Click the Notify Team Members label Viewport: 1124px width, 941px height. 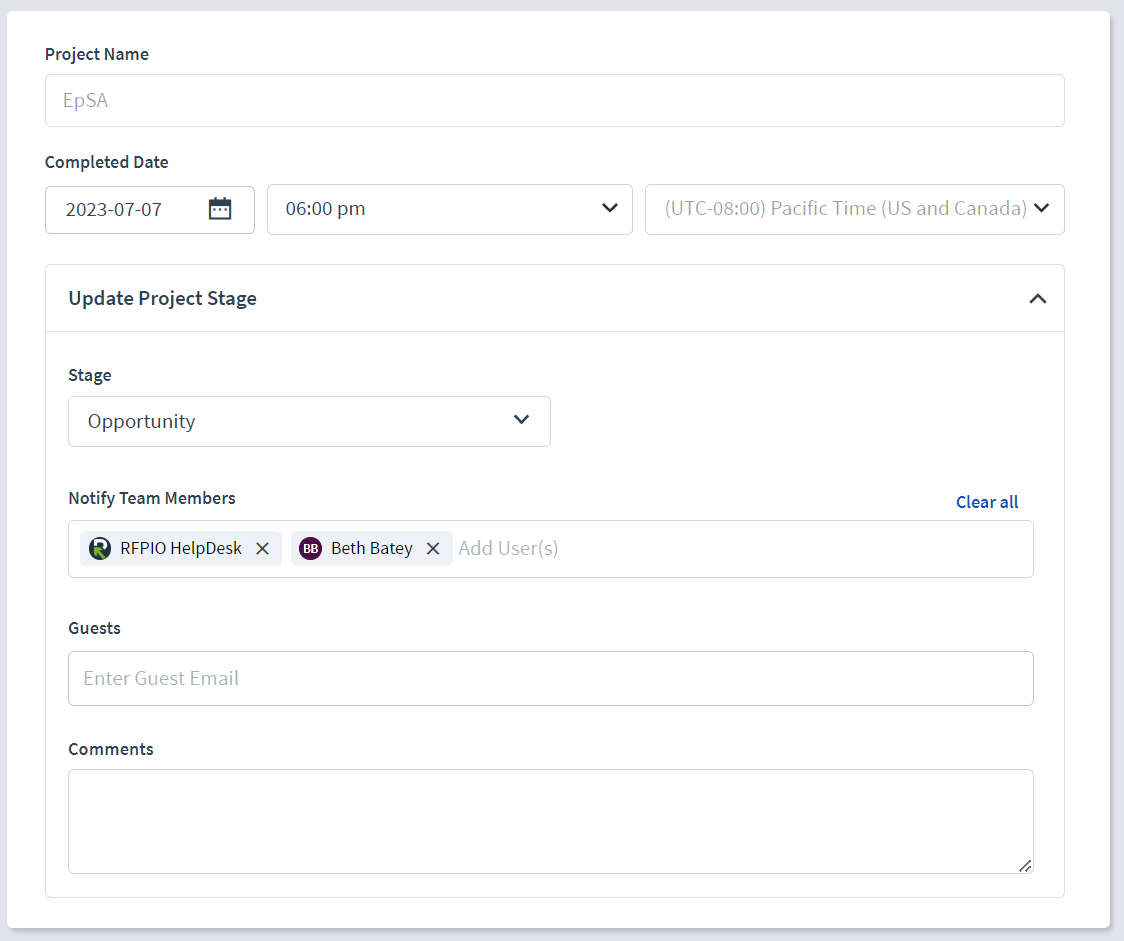[152, 498]
